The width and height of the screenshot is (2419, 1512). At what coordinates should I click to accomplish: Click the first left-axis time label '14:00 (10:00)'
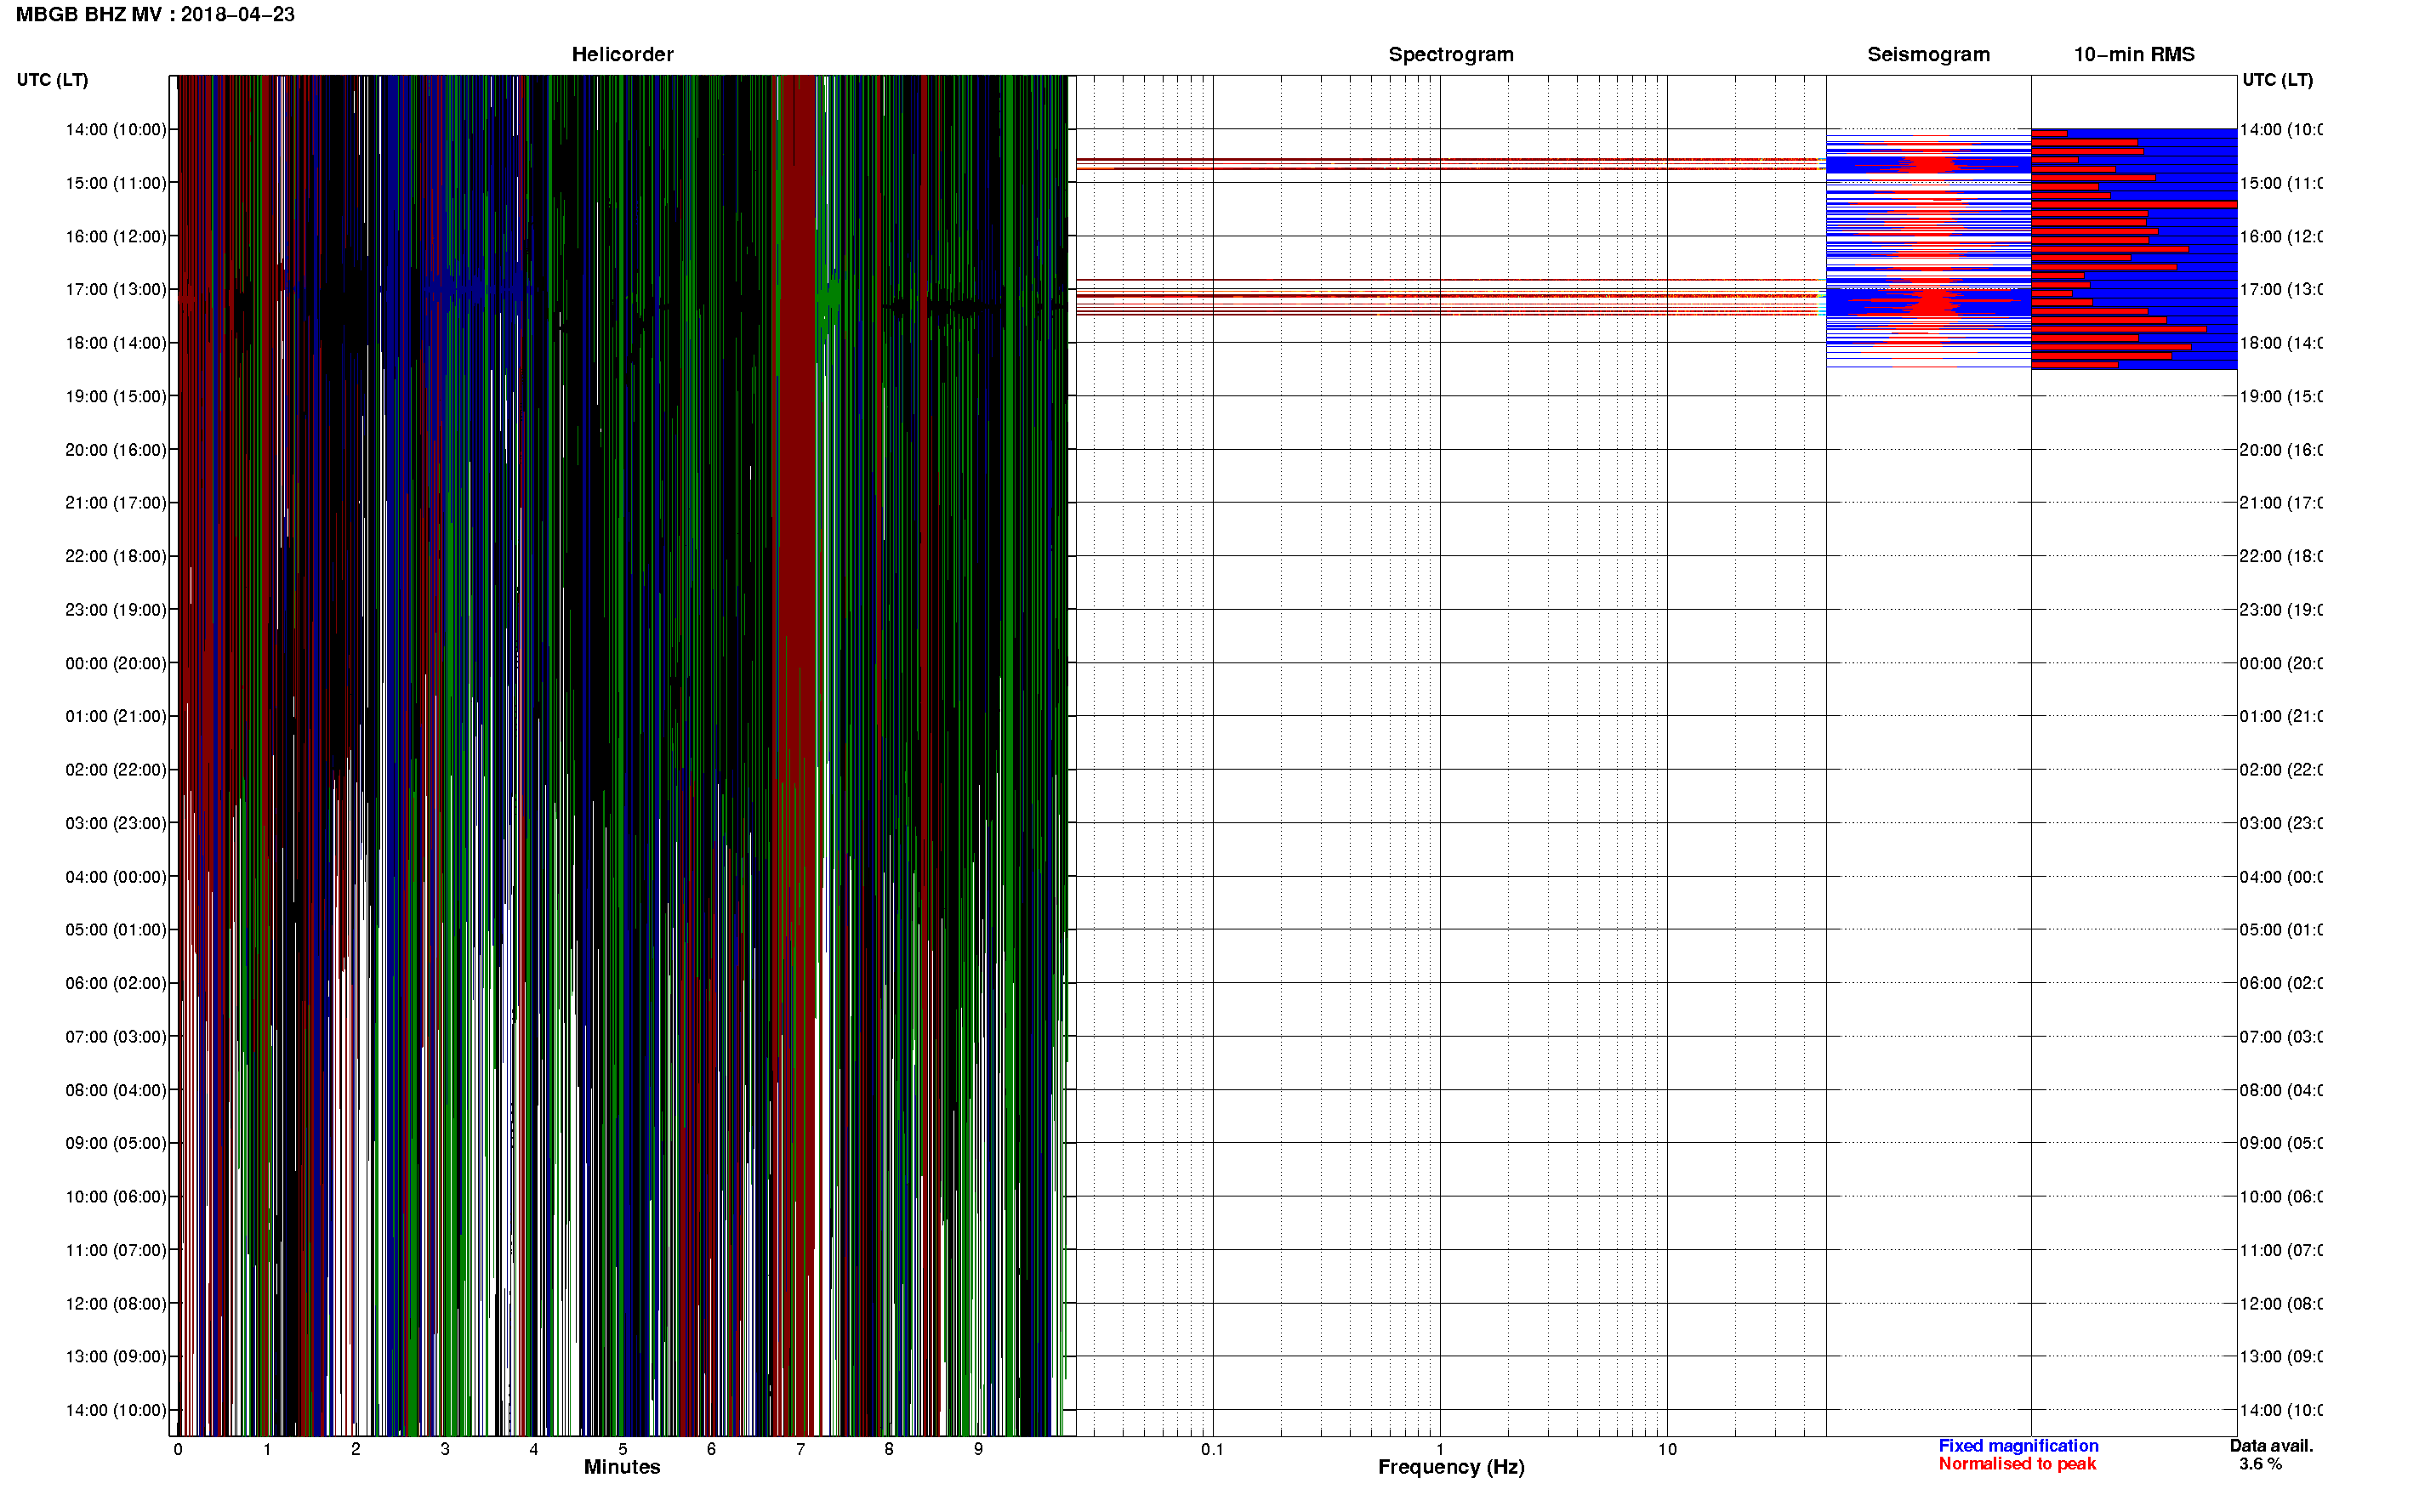pyautogui.click(x=116, y=129)
